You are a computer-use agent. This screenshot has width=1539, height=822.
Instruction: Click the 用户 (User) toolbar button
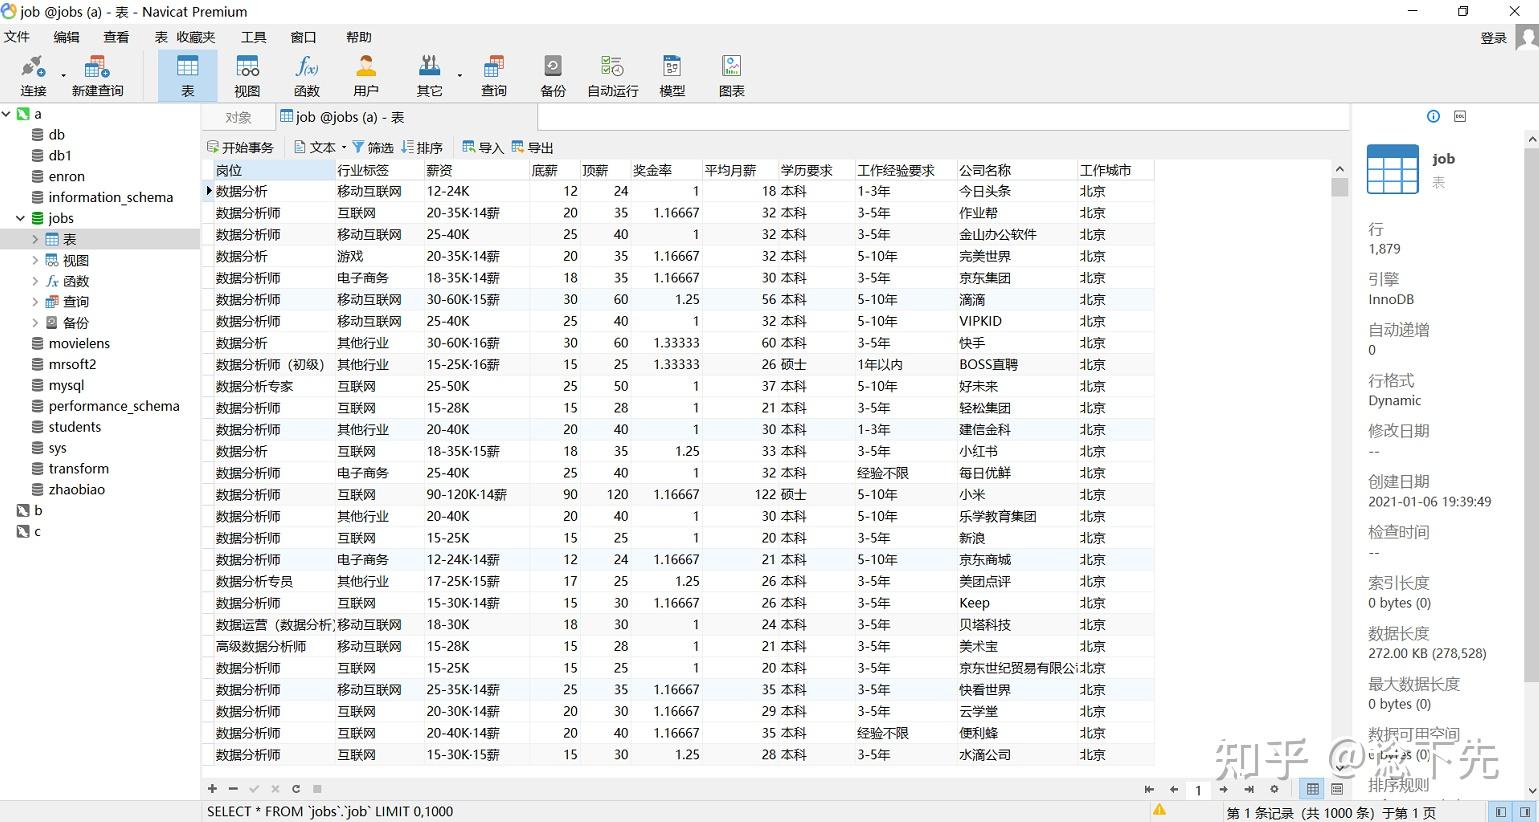(366, 76)
